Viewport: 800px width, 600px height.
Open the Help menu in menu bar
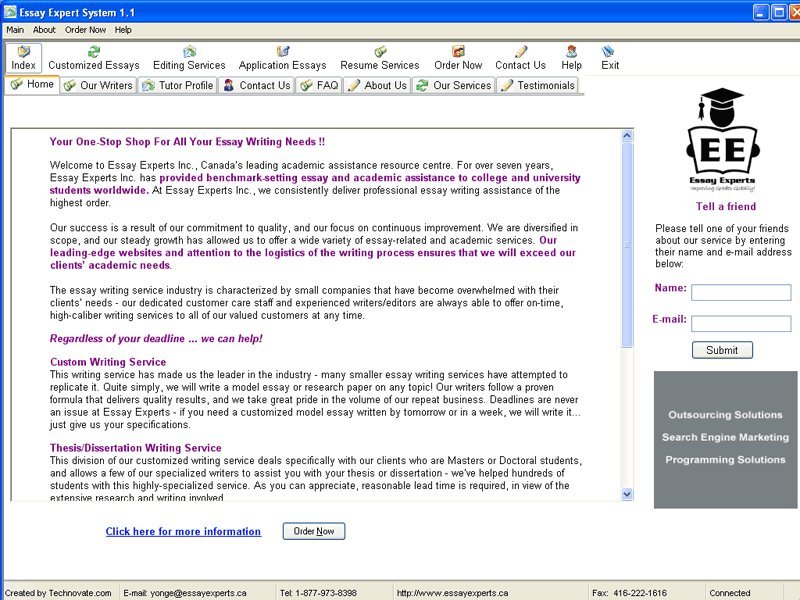[123, 30]
